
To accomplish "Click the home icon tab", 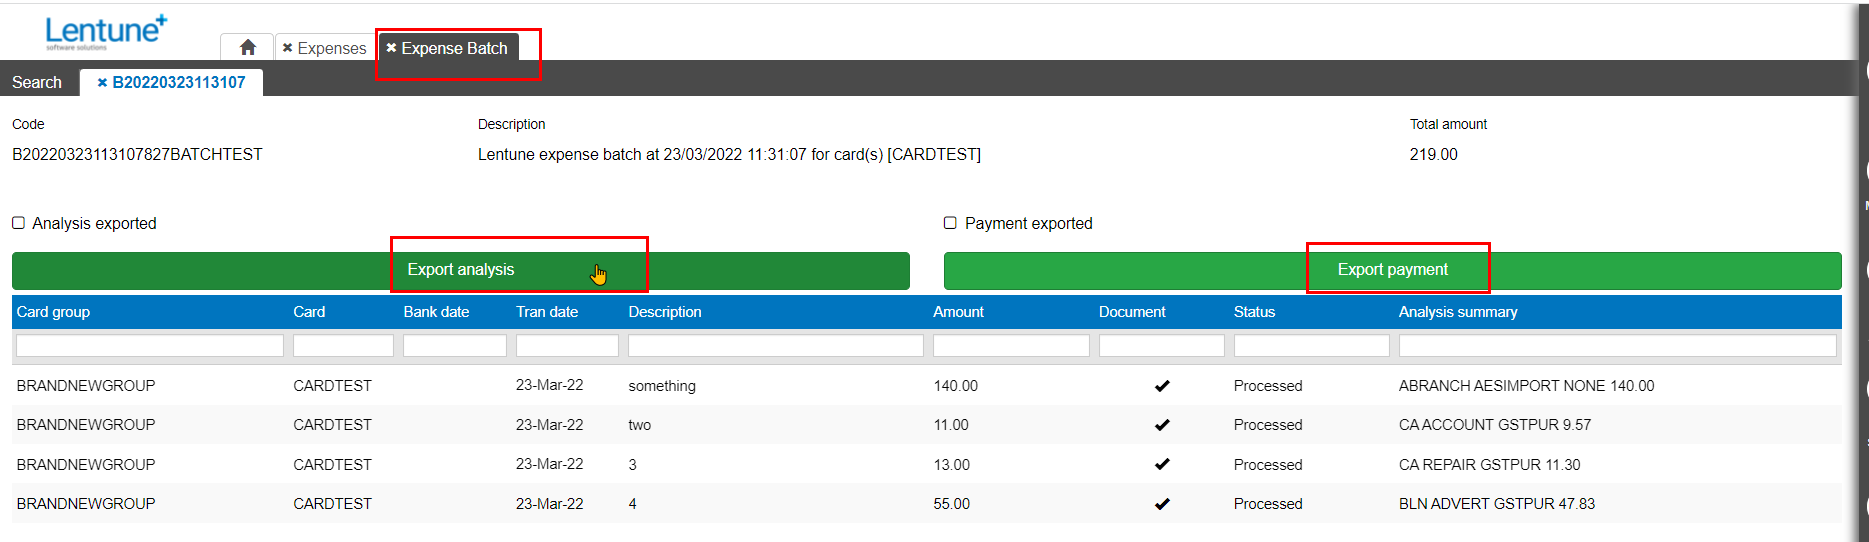I will click(x=248, y=47).
